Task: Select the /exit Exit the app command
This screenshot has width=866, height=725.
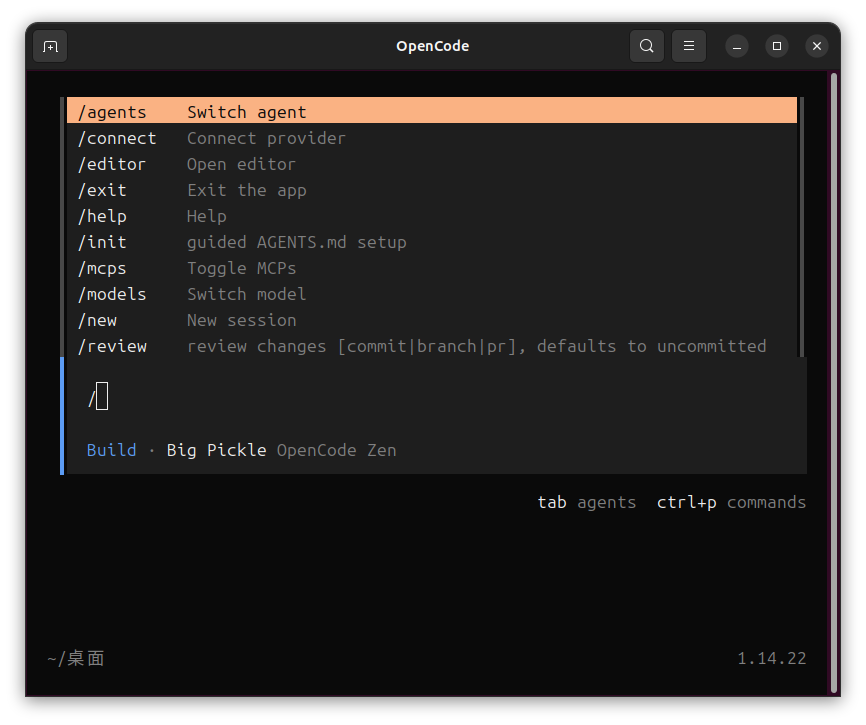Action: 432,190
